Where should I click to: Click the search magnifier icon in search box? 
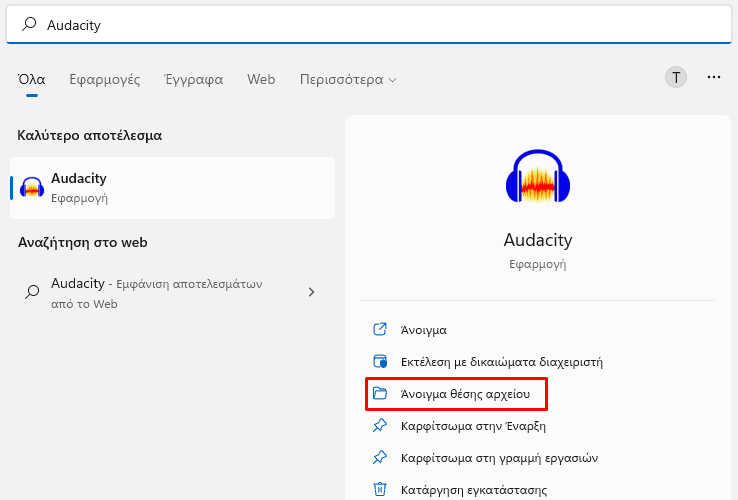coord(29,24)
